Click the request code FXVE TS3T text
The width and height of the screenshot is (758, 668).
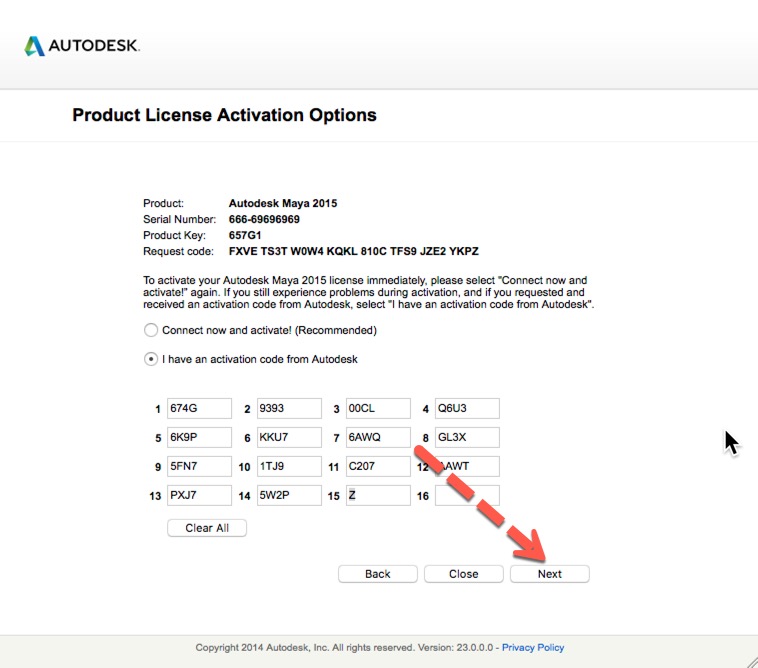tap(353, 251)
